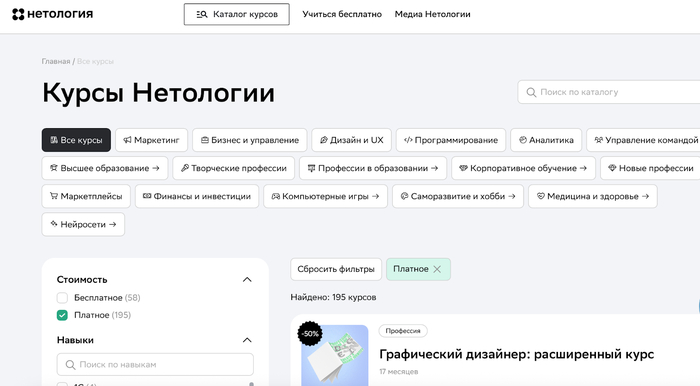Click the Найдено: 195 курсов text
Image resolution: width=700 pixels, height=386 pixels.
click(x=333, y=297)
